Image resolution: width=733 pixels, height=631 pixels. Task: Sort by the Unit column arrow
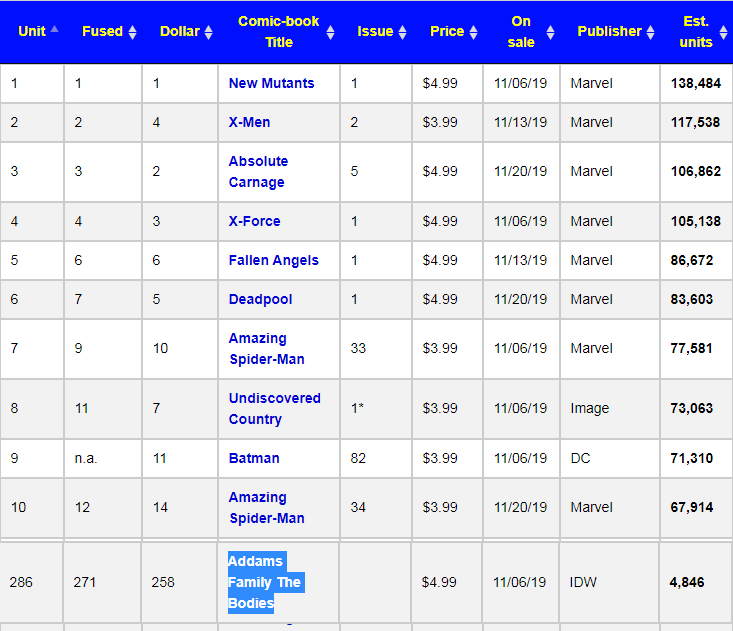pos(55,29)
